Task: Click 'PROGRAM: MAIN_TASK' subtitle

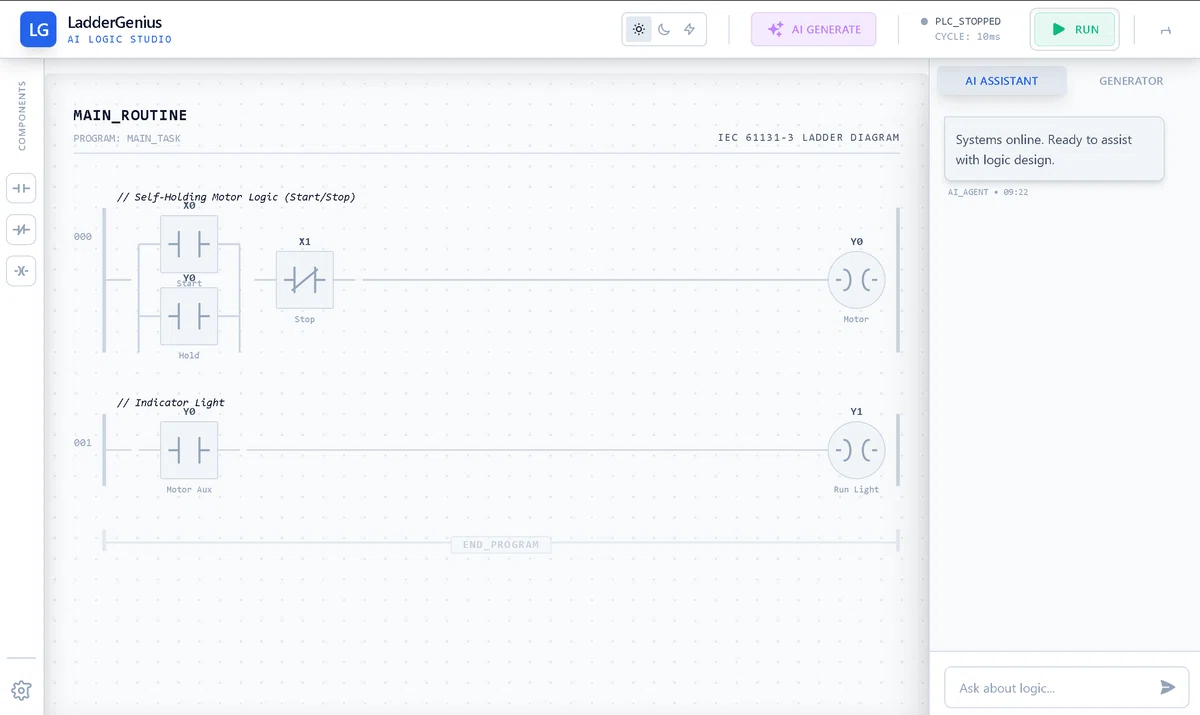Action: (x=127, y=139)
